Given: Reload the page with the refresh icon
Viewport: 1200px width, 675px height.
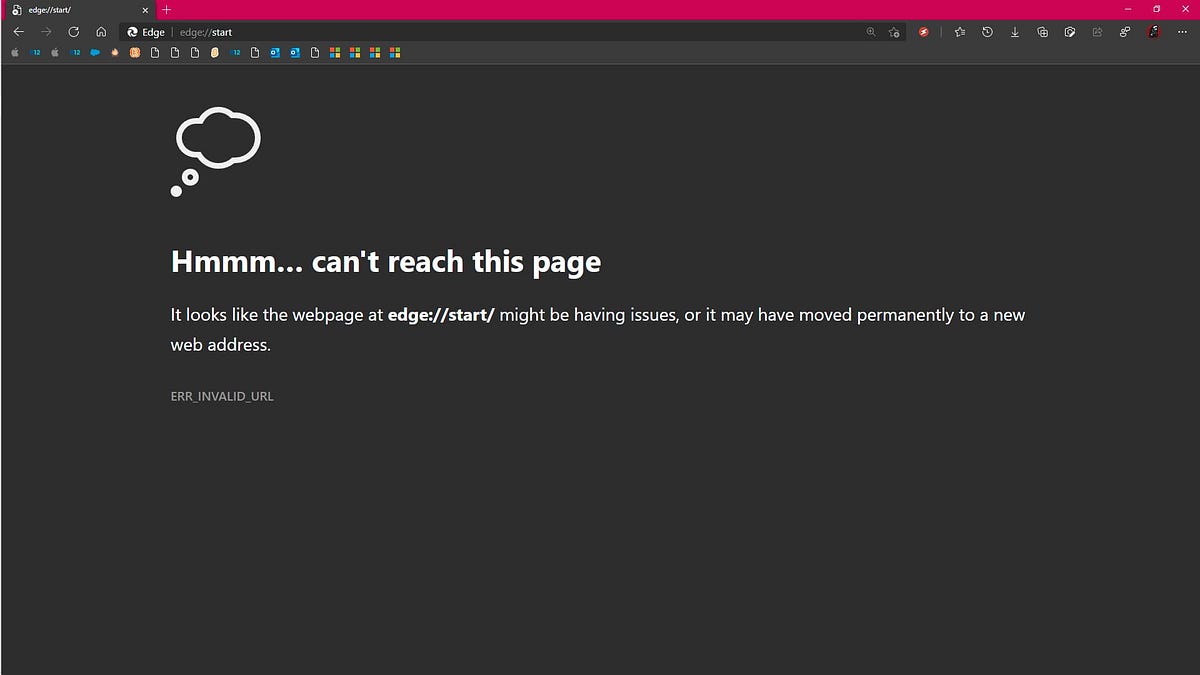Looking at the screenshot, I should coord(73,32).
